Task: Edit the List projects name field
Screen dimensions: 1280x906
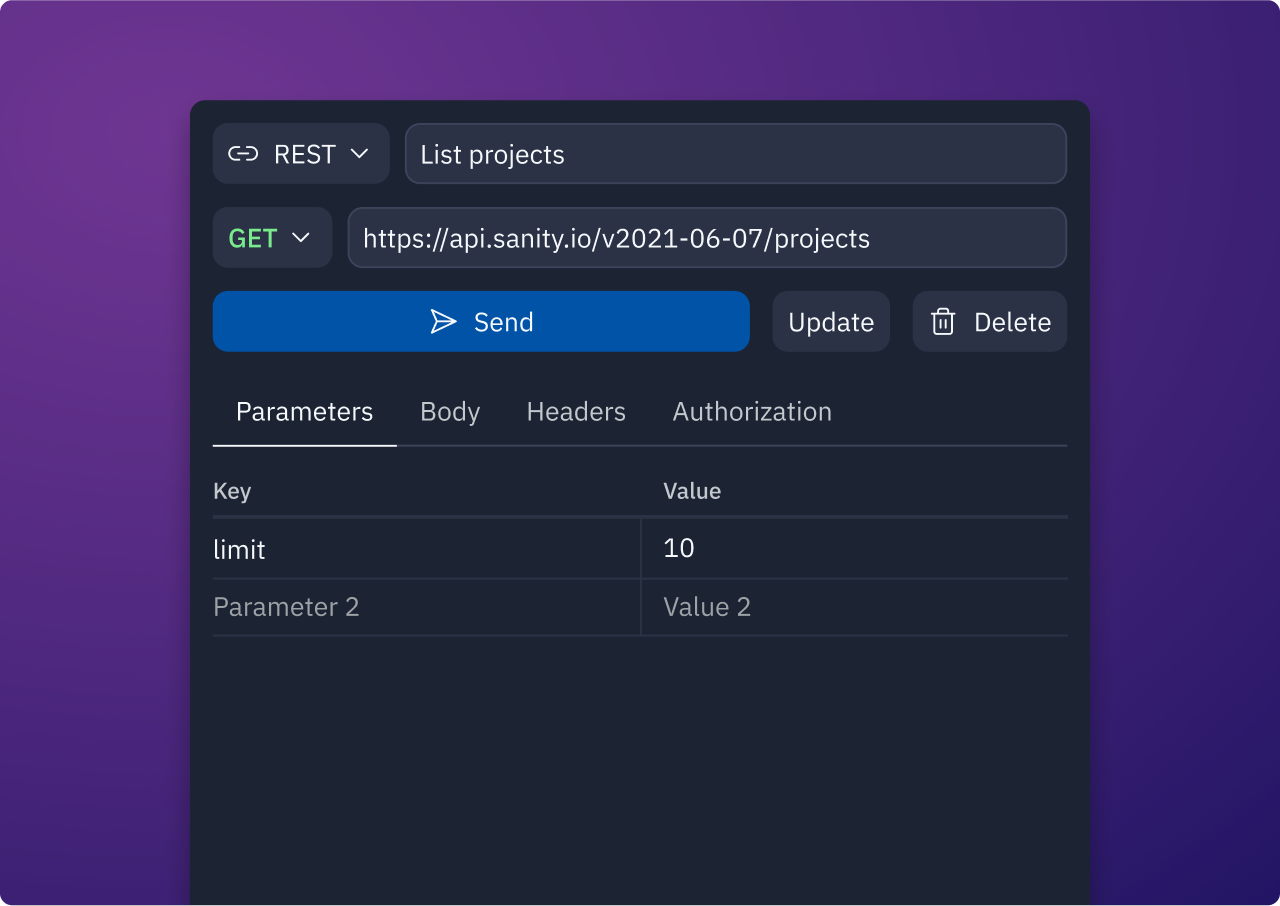Action: tap(736, 154)
